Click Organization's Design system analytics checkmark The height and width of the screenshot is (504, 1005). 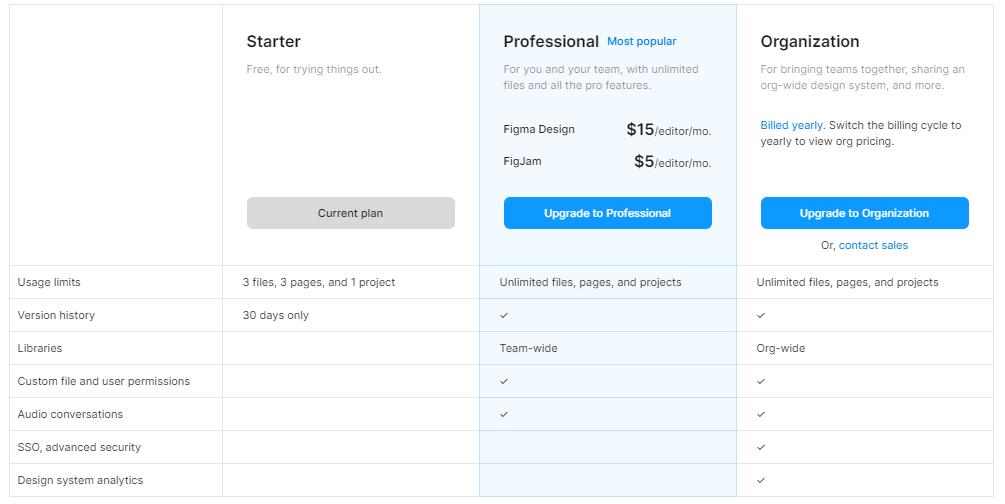pos(761,480)
